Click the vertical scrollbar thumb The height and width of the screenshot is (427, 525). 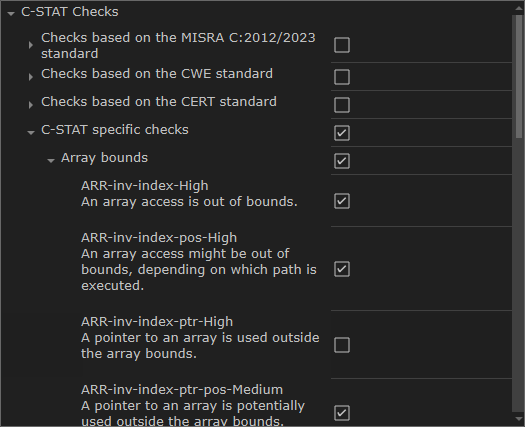[519, 76]
